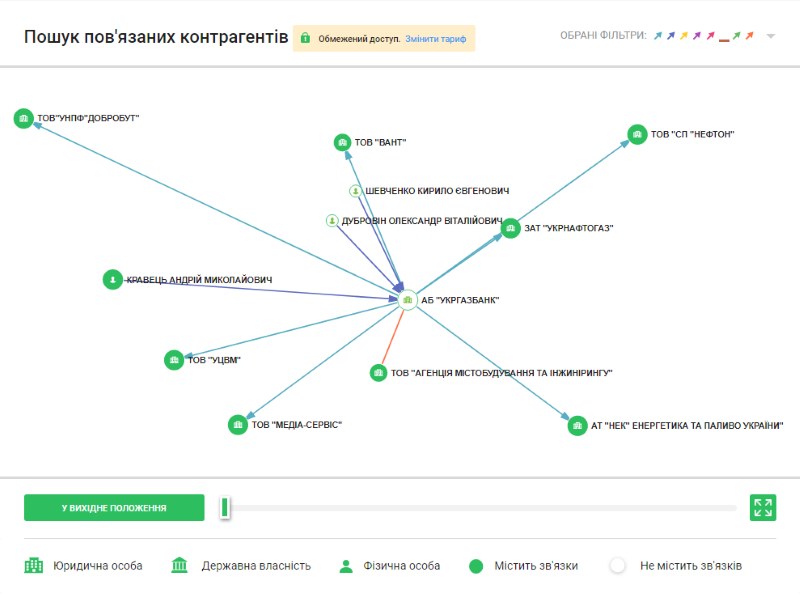Click the ТОВ "СП "НЕФТОН" node icon
Image resolution: width=800 pixels, height=594 pixels.
coord(637,135)
